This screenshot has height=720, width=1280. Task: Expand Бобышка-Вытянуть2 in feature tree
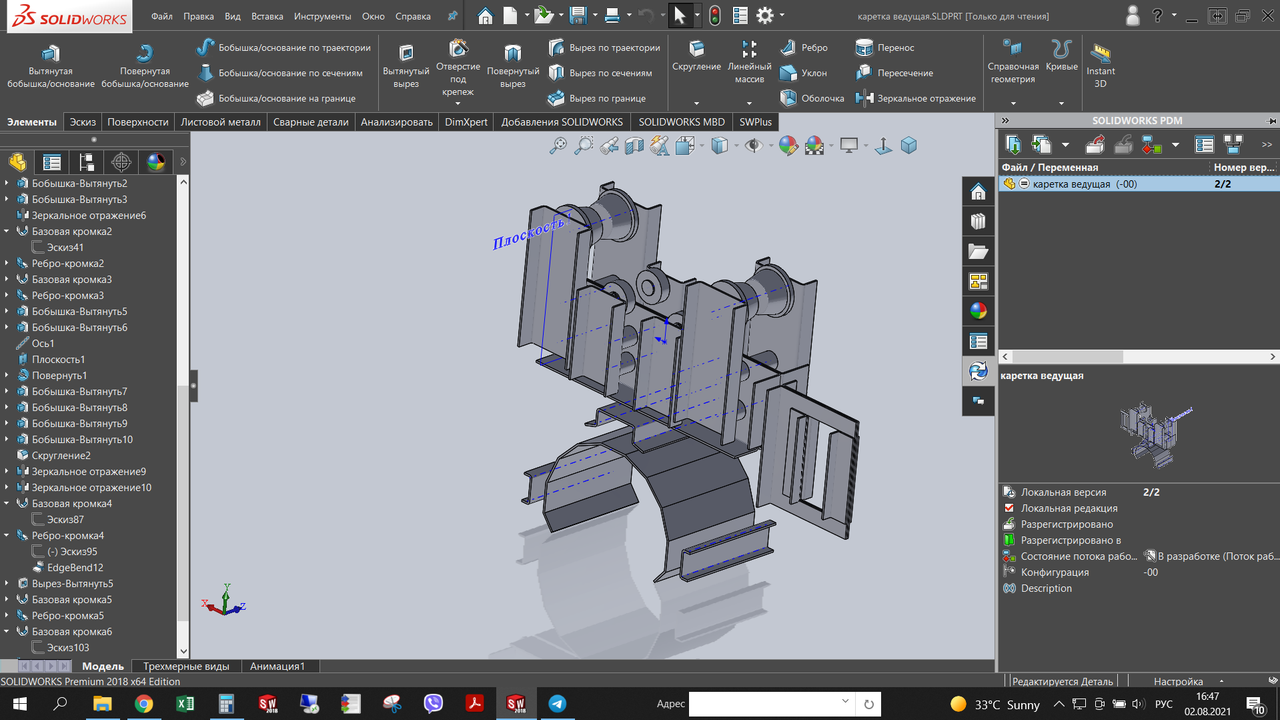7,183
